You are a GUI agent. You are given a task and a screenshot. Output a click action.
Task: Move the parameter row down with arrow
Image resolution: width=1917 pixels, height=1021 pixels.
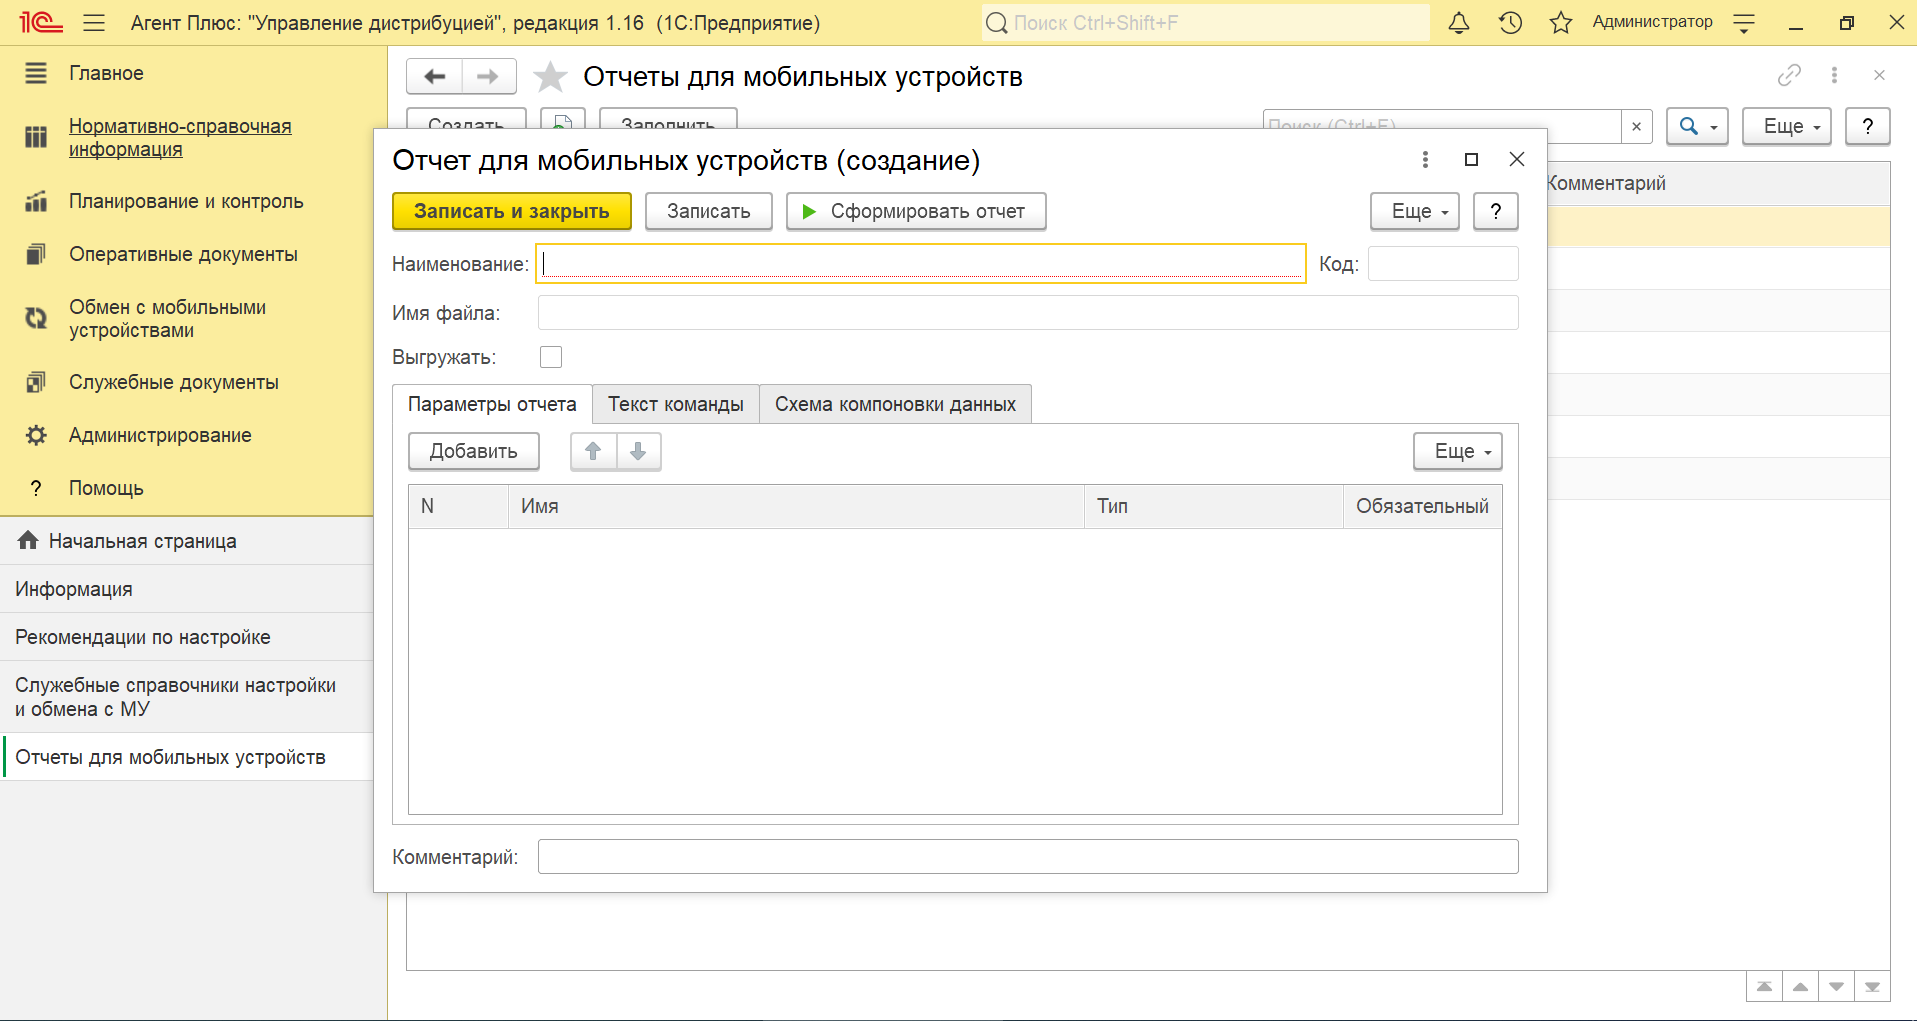(638, 451)
